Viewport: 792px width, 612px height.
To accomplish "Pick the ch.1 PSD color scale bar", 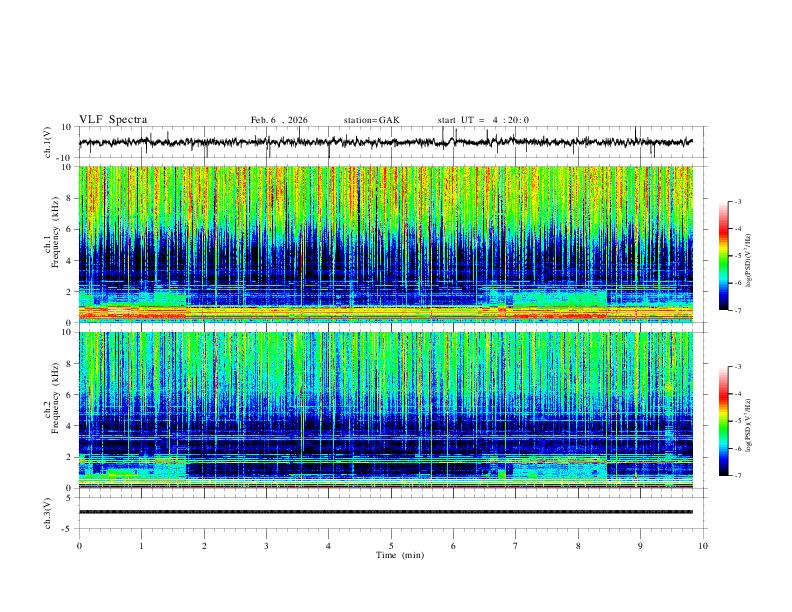I will coord(723,256).
